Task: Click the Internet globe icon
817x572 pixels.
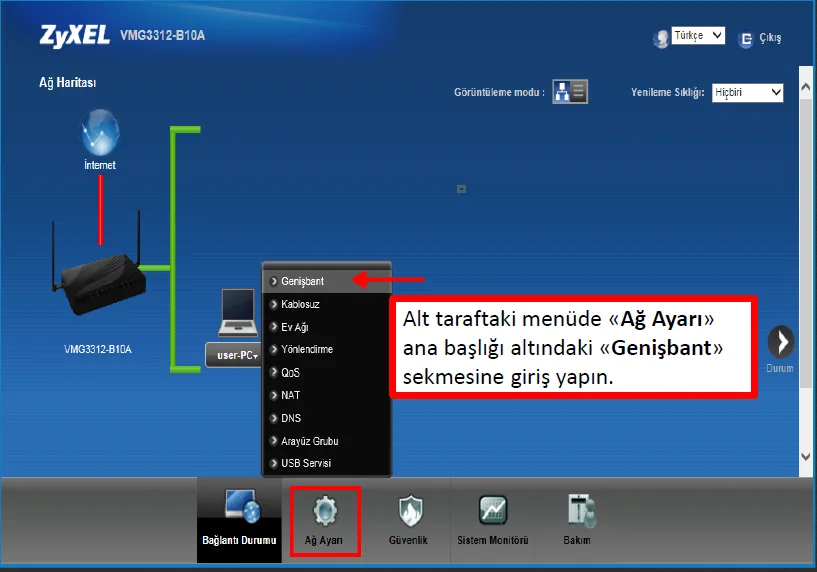Action: [x=100, y=132]
